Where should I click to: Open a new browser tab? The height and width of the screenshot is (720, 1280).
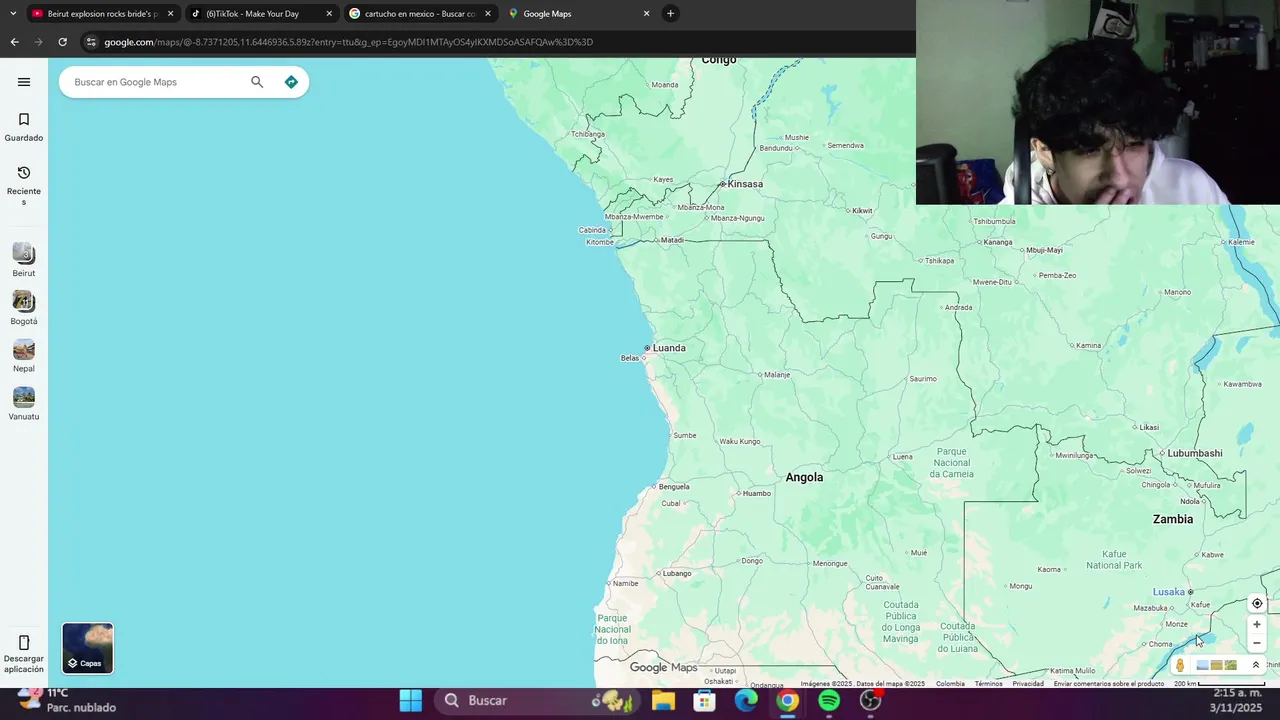(x=670, y=14)
